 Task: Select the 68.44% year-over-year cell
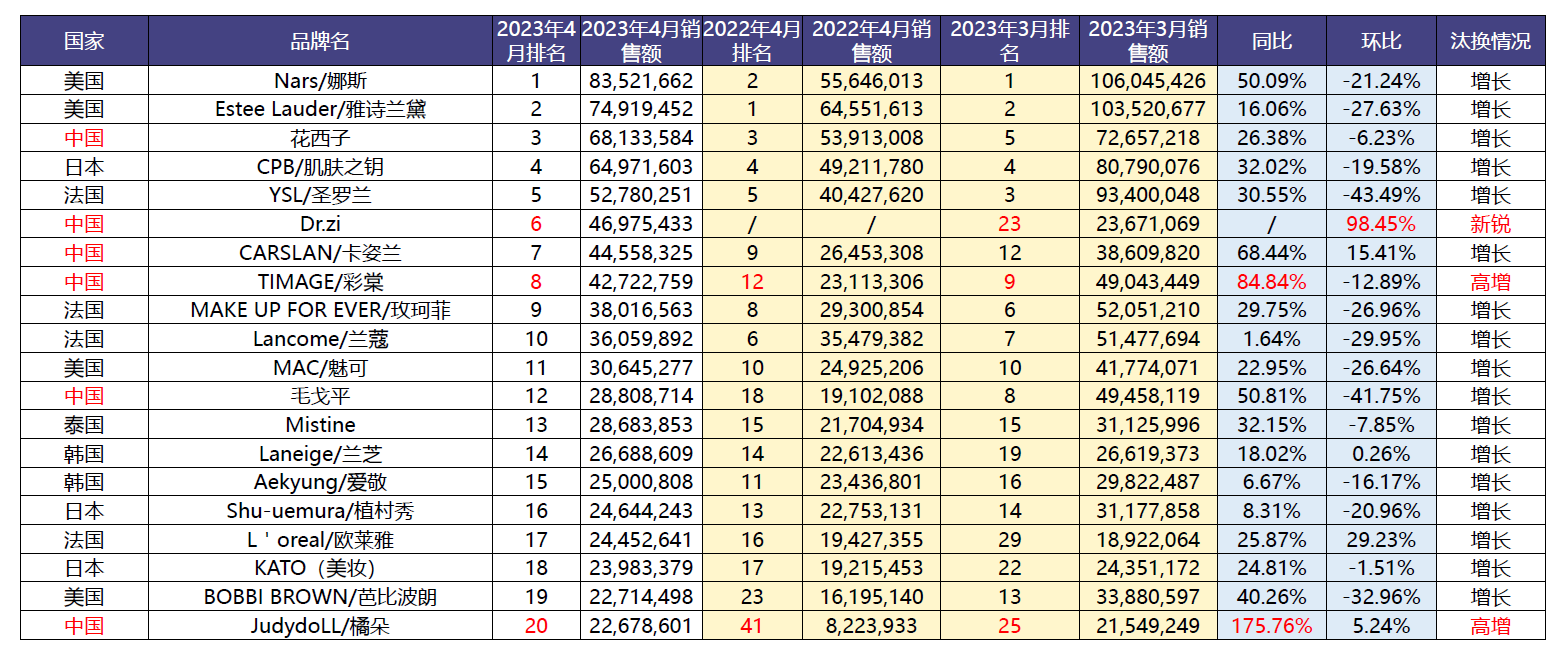pos(1272,253)
